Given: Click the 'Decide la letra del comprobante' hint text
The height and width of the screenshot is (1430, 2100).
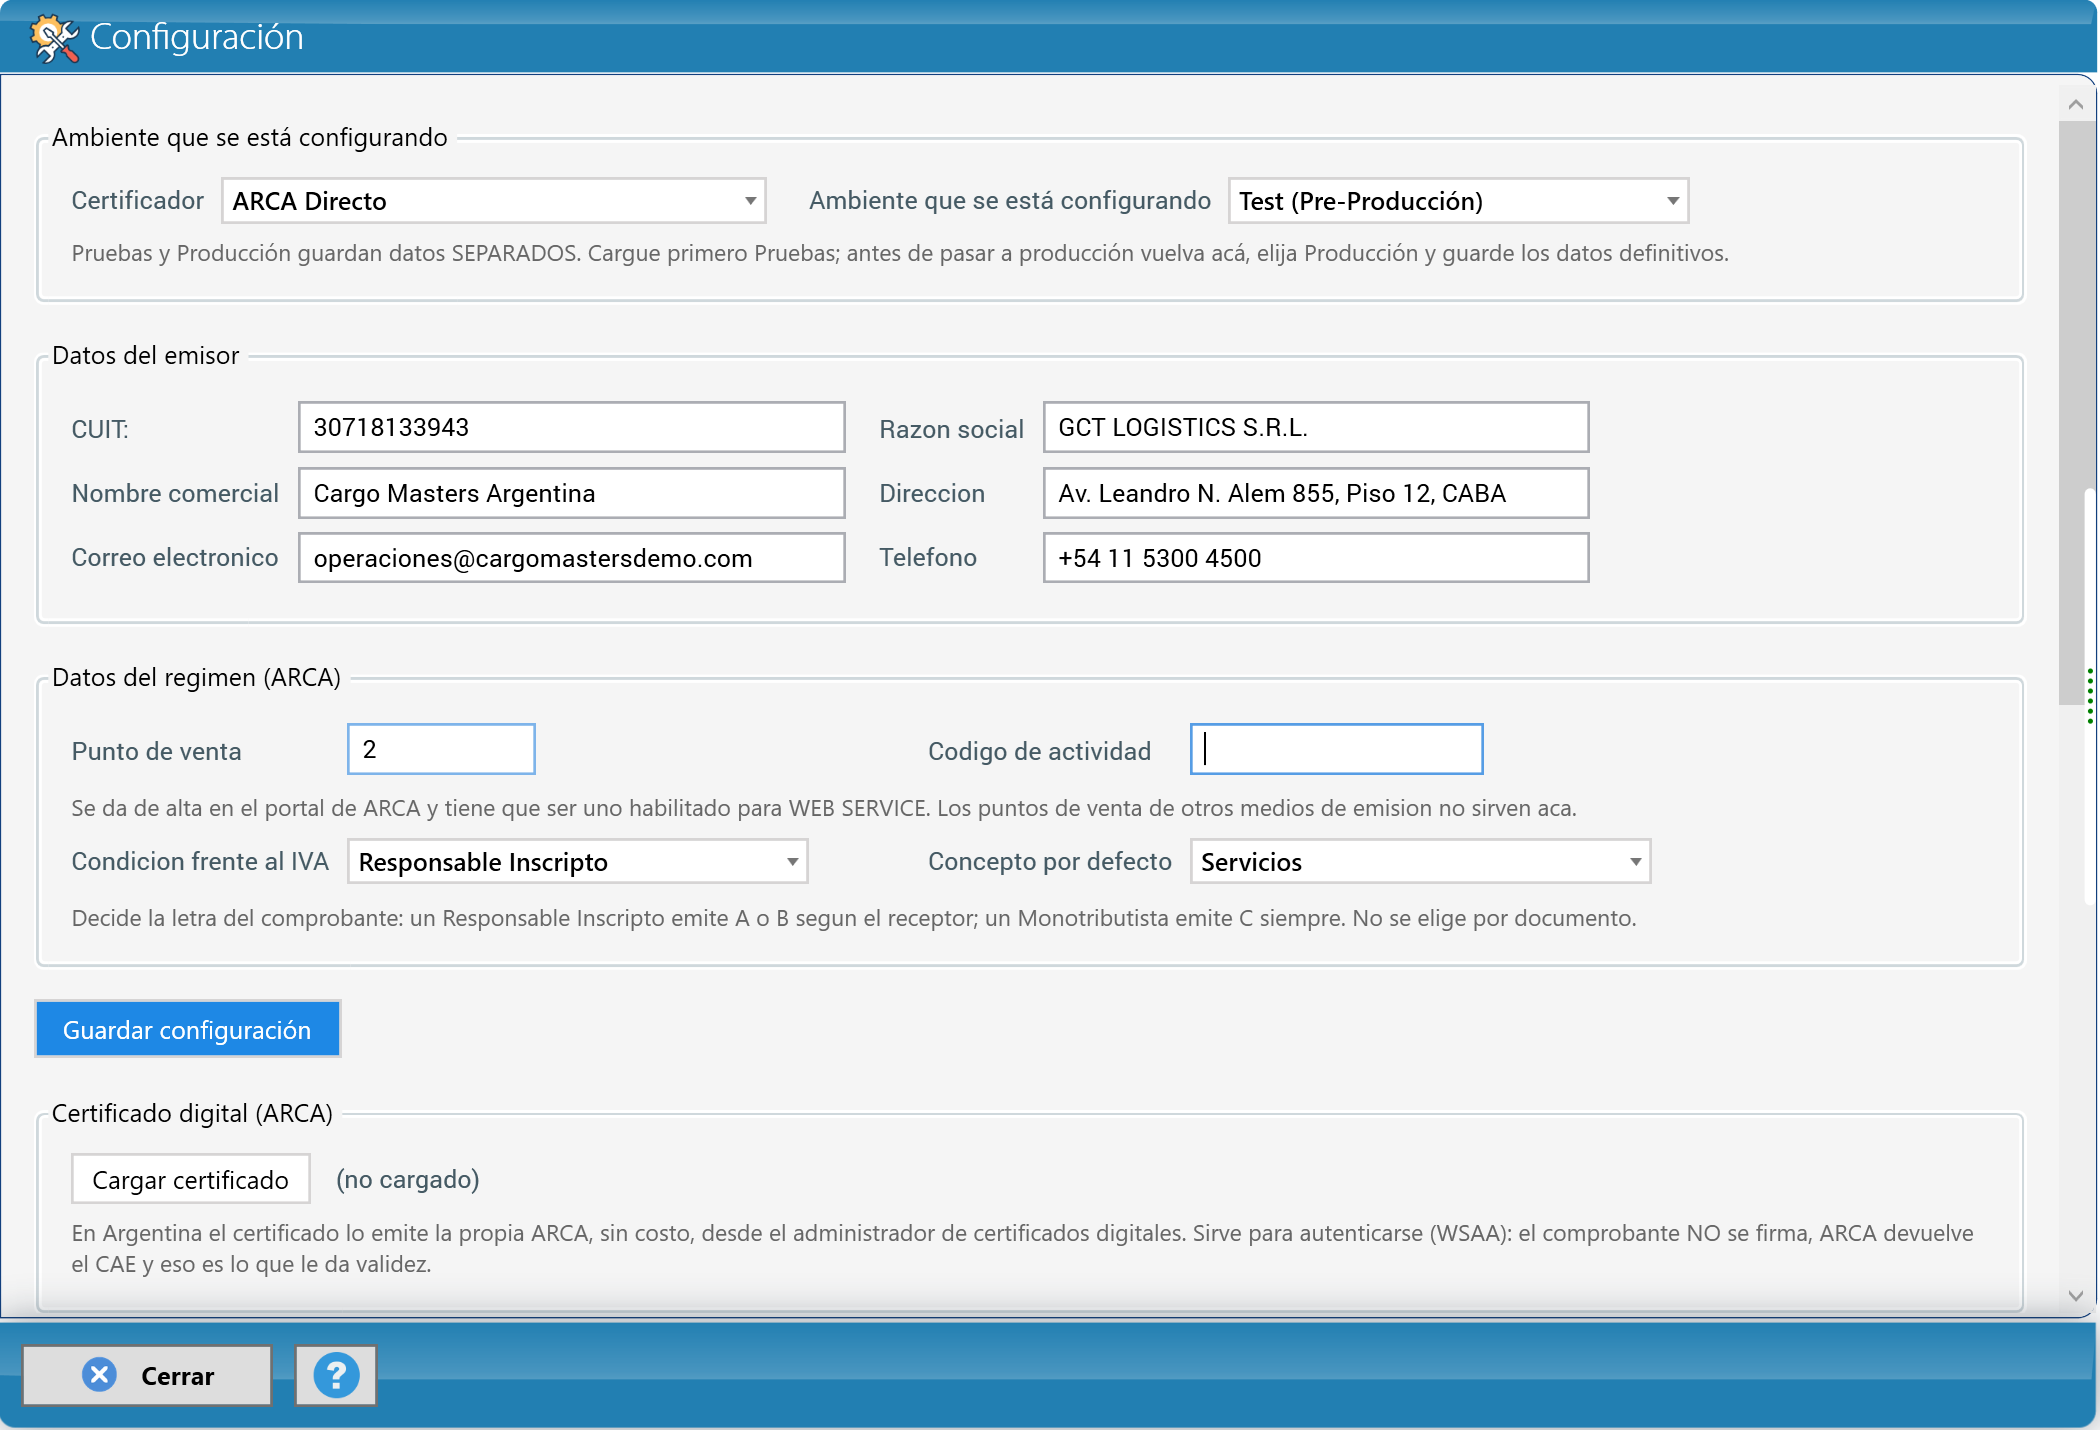Looking at the screenshot, I should [x=854, y=918].
